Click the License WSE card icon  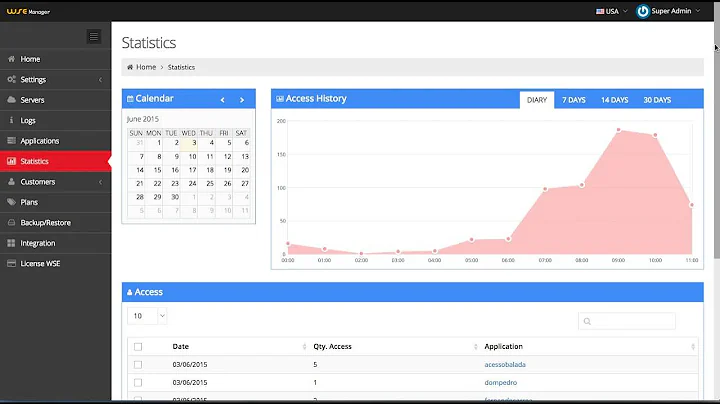[x=11, y=264]
